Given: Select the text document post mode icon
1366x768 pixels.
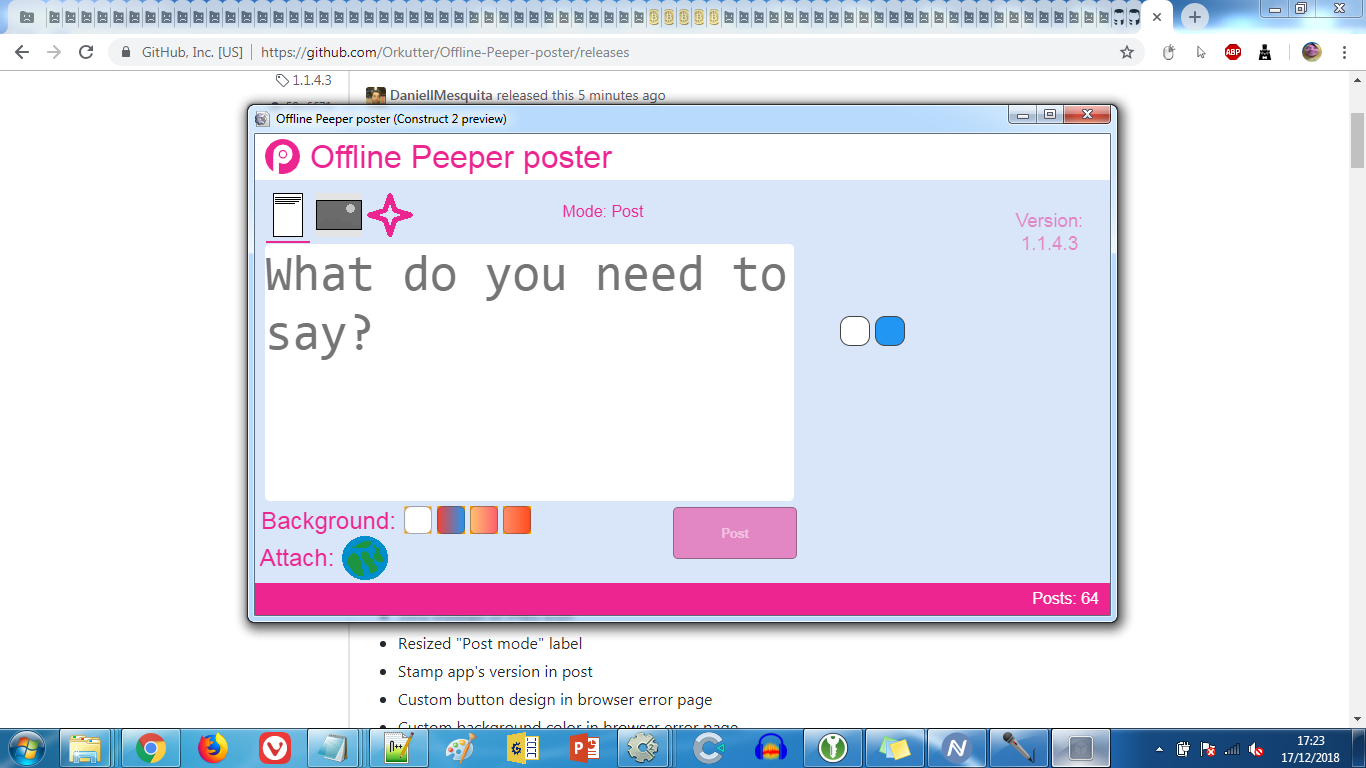Looking at the screenshot, I should pyautogui.click(x=288, y=215).
